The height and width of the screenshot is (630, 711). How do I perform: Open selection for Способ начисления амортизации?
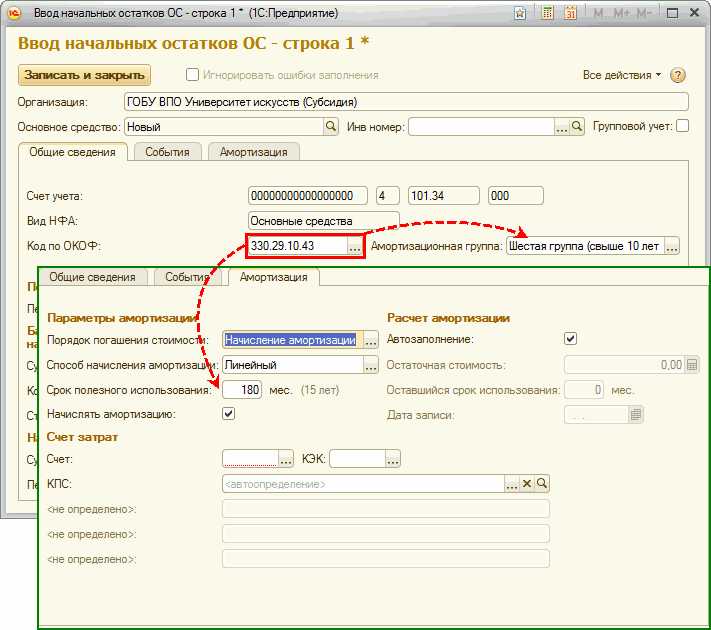[370, 365]
